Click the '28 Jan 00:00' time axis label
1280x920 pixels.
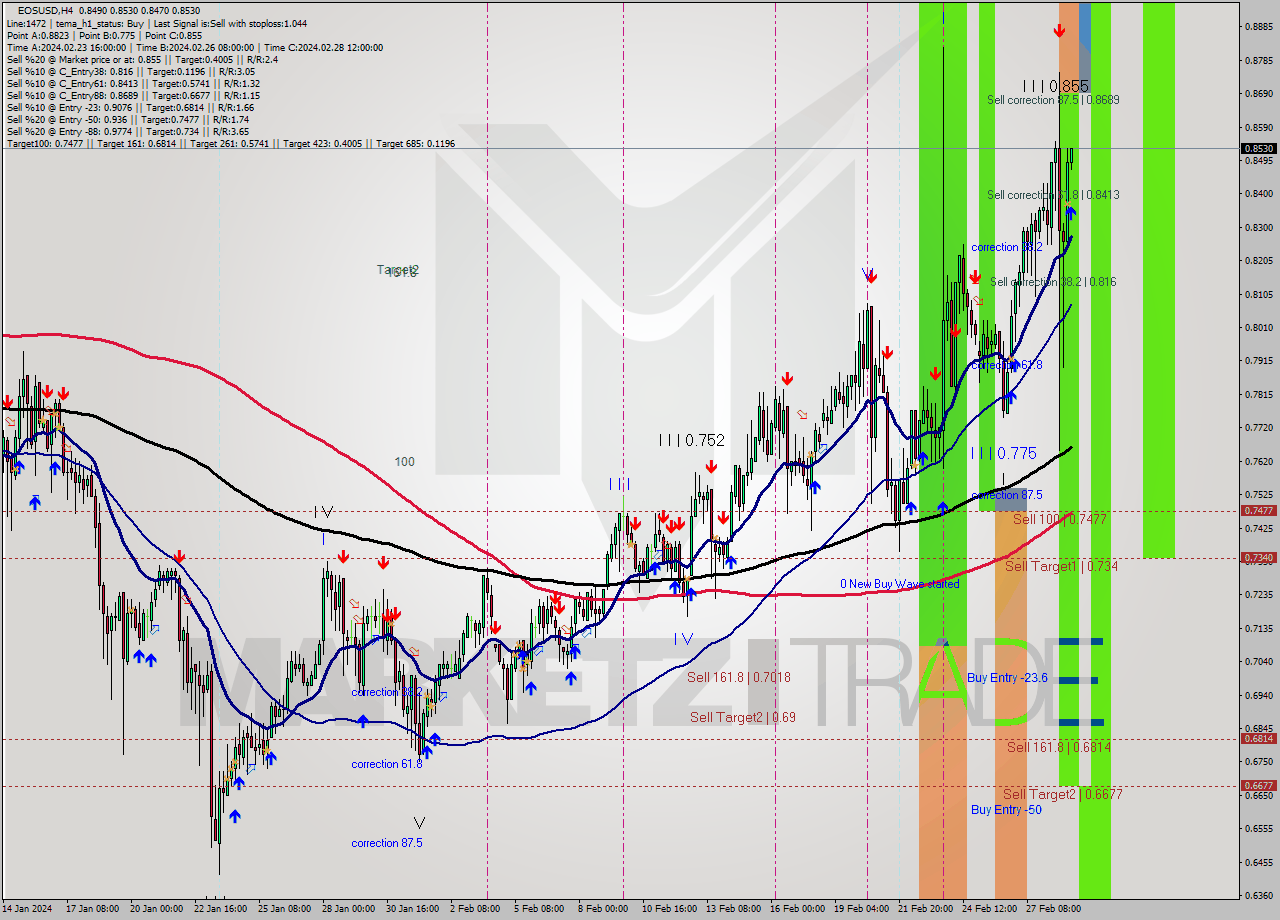coord(350,909)
